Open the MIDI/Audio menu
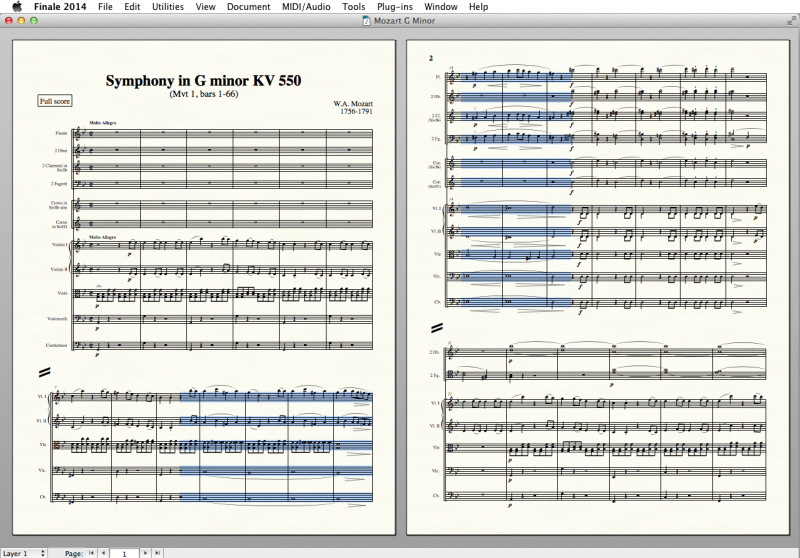800x558 pixels. coord(306,7)
